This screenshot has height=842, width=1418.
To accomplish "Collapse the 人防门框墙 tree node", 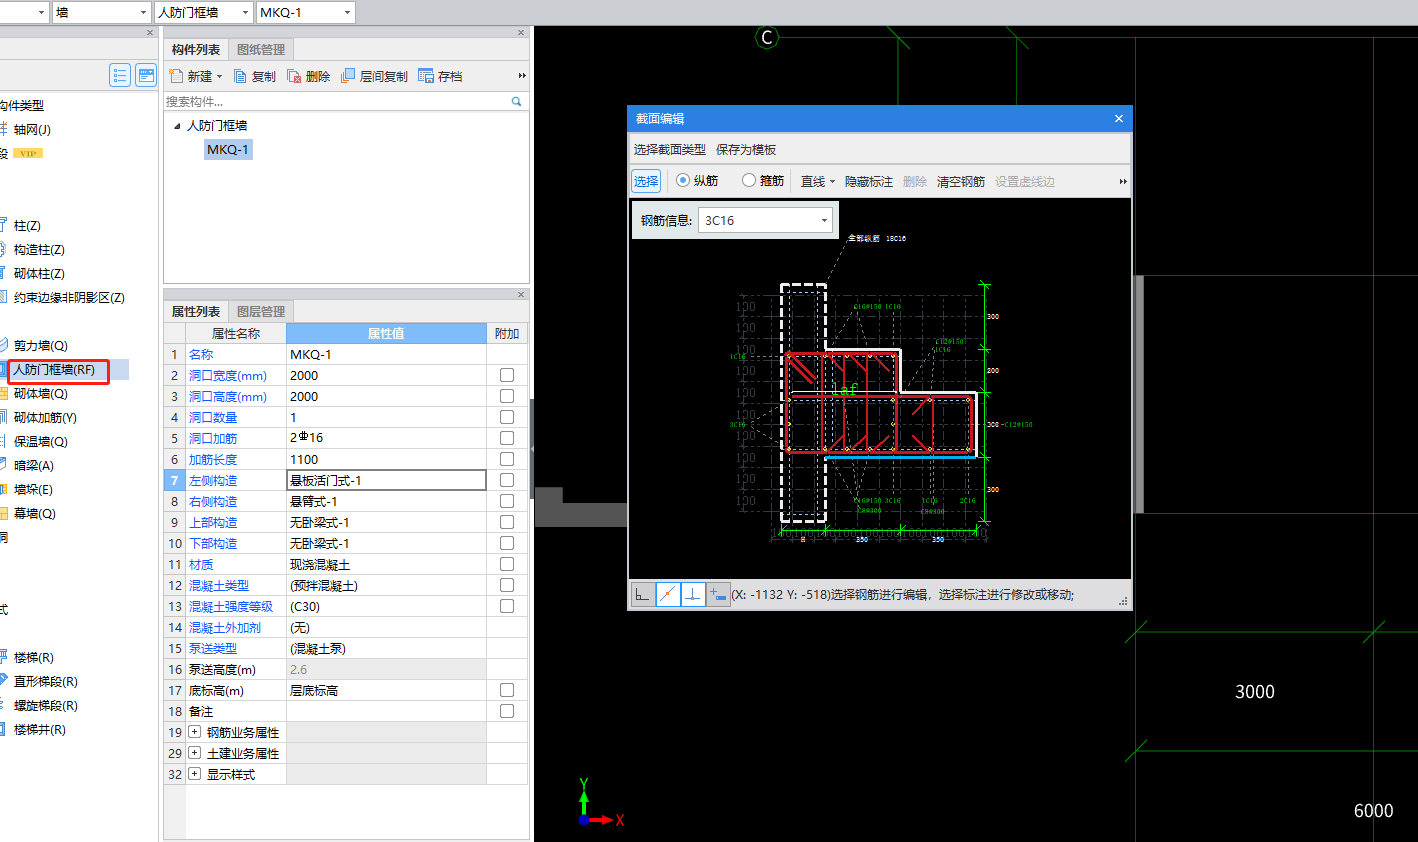I will pos(178,126).
